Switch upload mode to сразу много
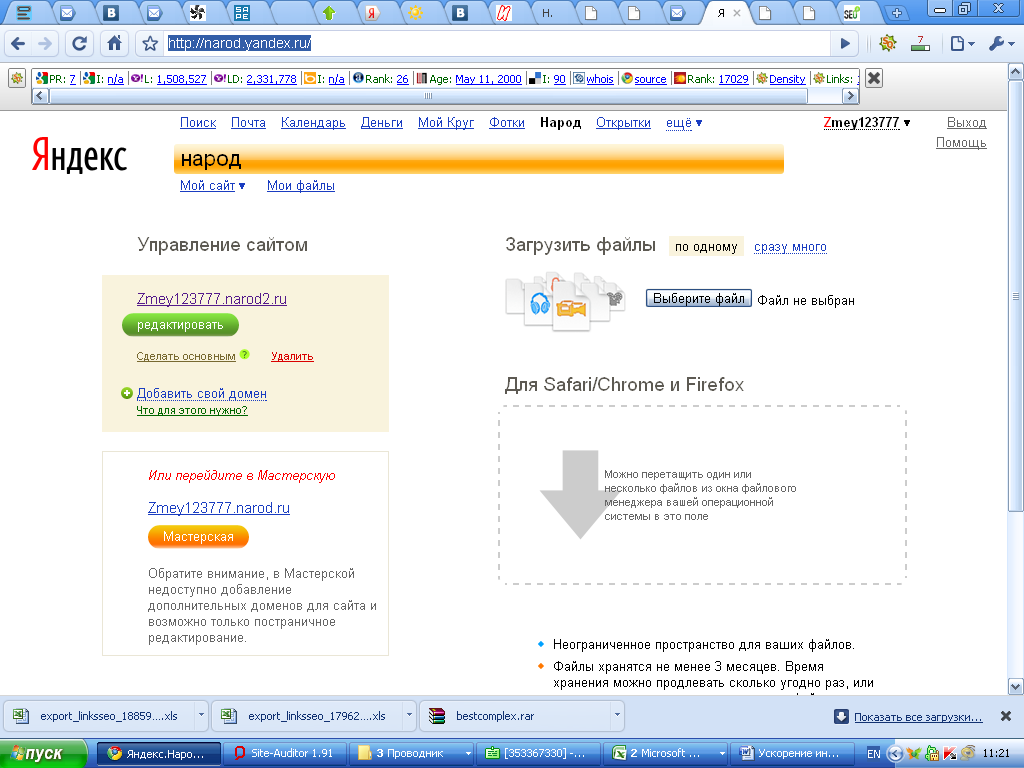This screenshot has width=1024, height=768. (x=790, y=247)
